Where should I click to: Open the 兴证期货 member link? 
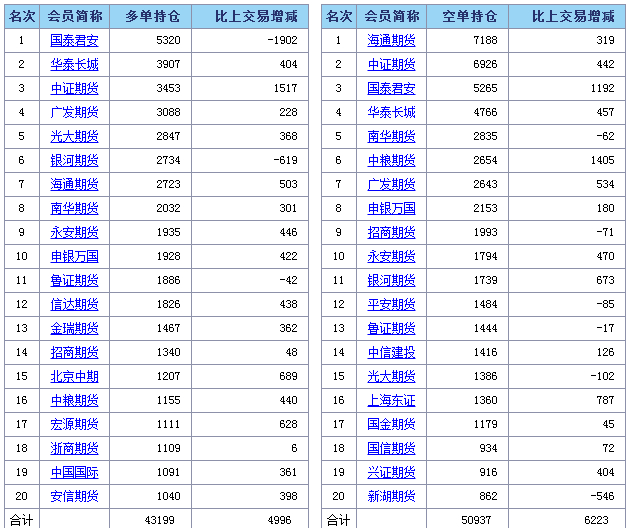pos(391,472)
